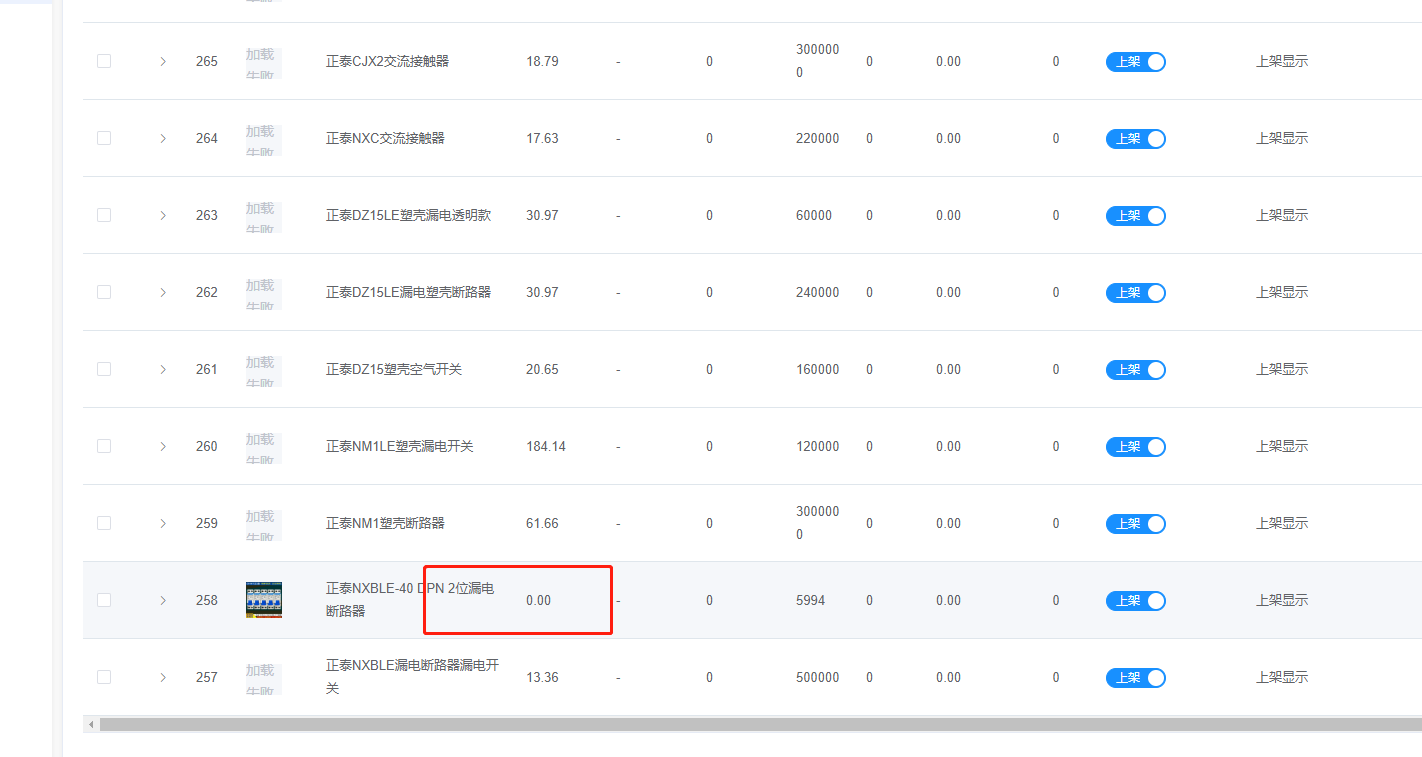Toggle 上架 switch for 正泰DZ15LE塑壳漏电透明款

(x=1136, y=216)
